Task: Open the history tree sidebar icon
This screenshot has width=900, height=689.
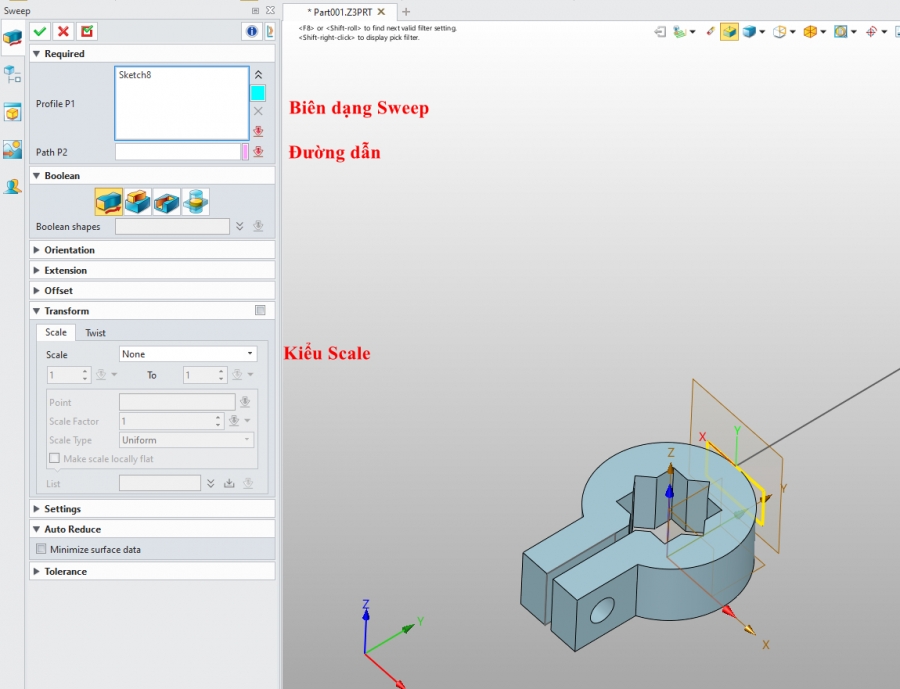Action: tap(12, 75)
